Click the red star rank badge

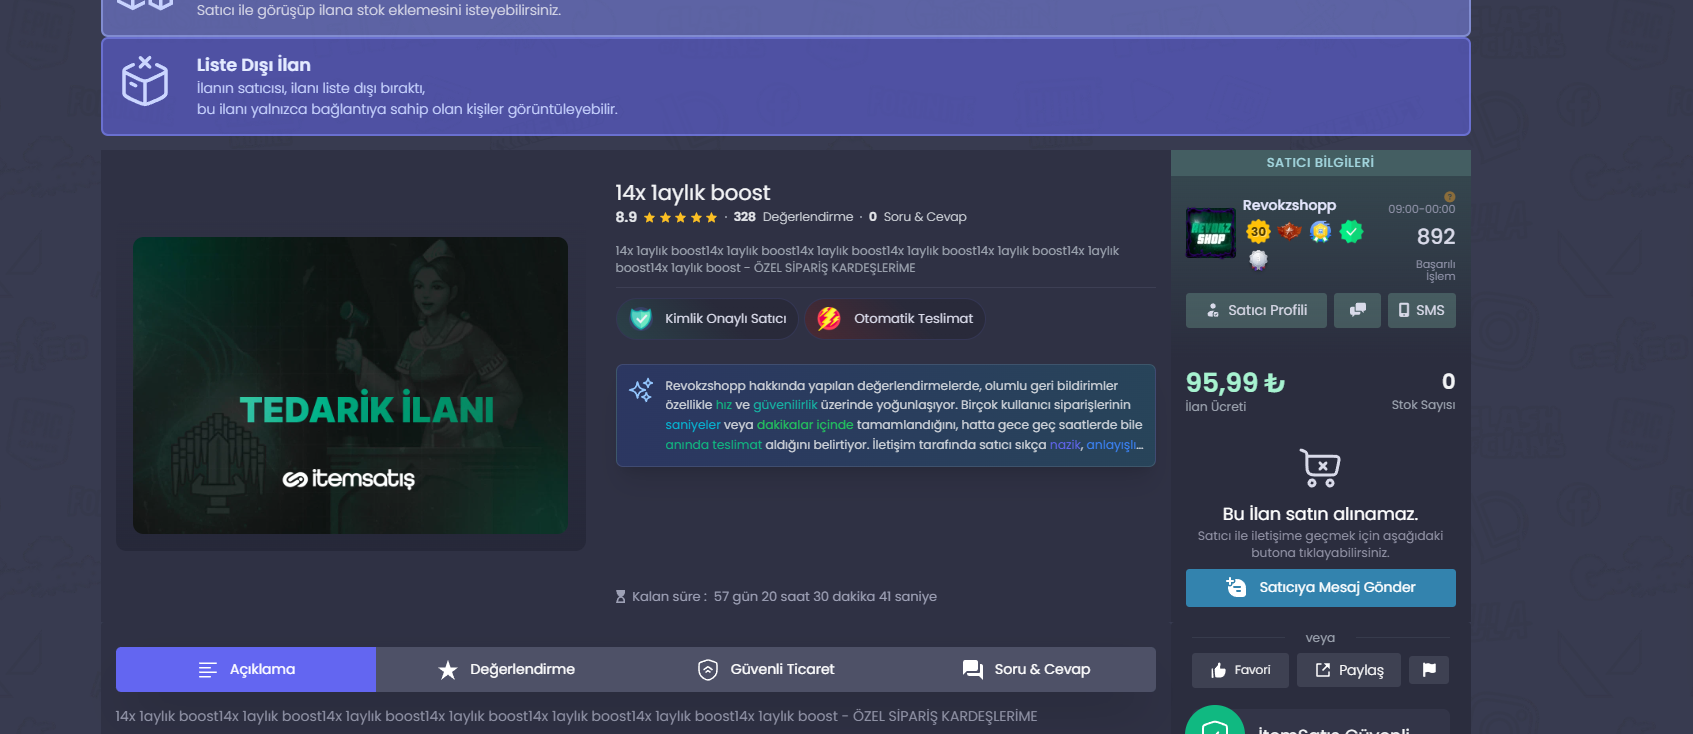[1289, 232]
